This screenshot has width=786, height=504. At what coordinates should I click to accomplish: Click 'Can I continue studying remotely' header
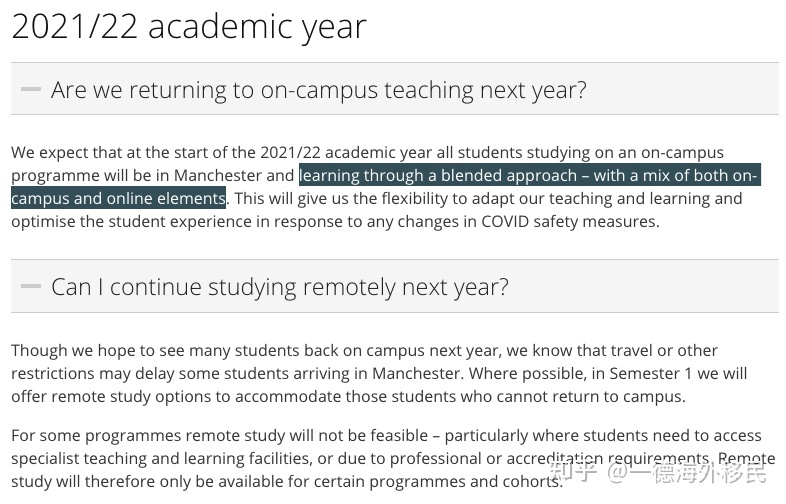[280, 287]
